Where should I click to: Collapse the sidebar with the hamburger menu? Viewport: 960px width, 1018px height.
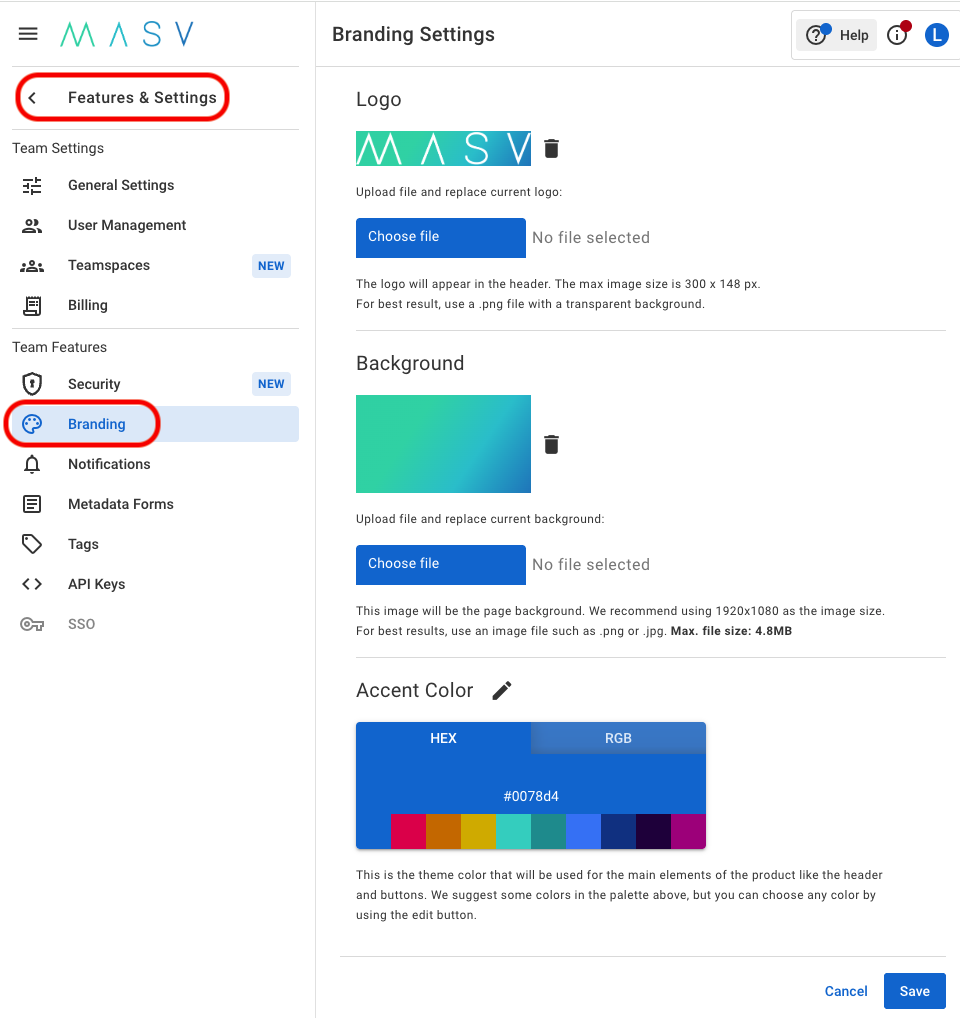[27, 33]
